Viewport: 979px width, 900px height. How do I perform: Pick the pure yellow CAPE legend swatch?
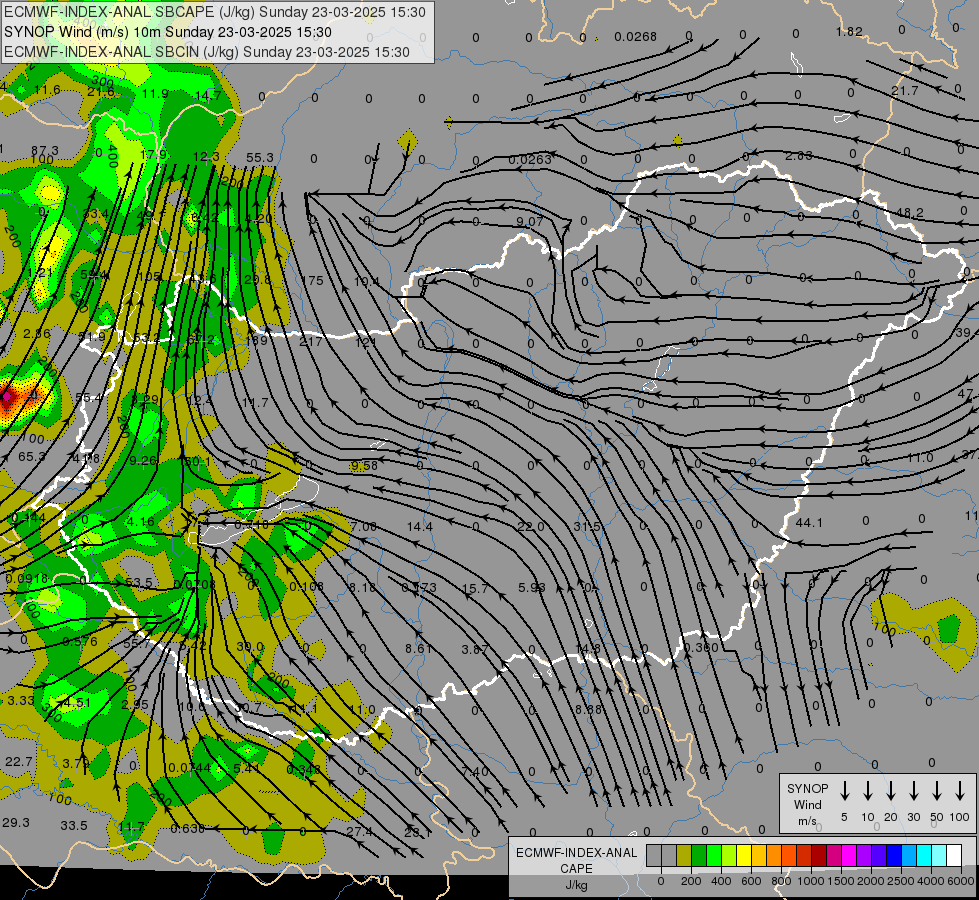(x=744, y=856)
